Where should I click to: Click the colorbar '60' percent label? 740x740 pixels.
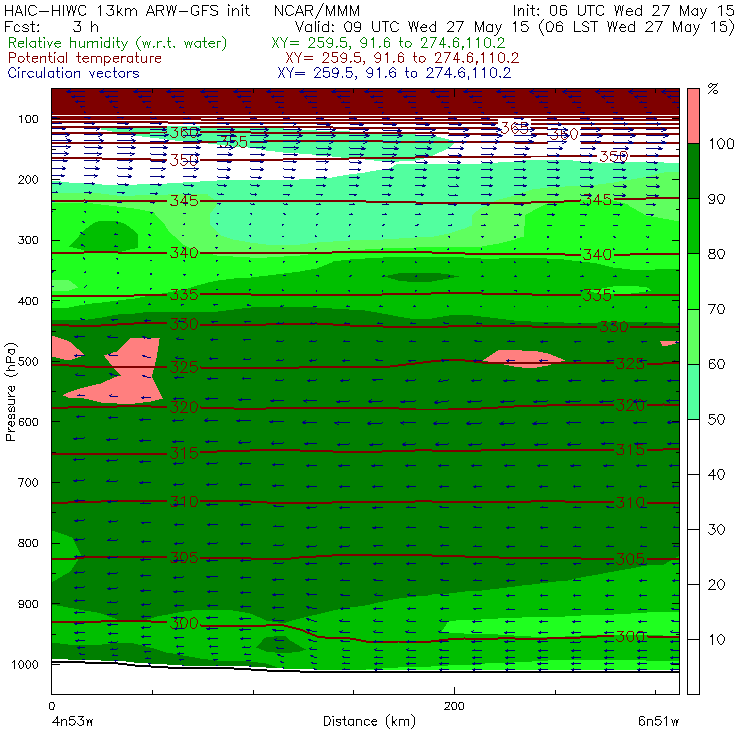pos(717,364)
